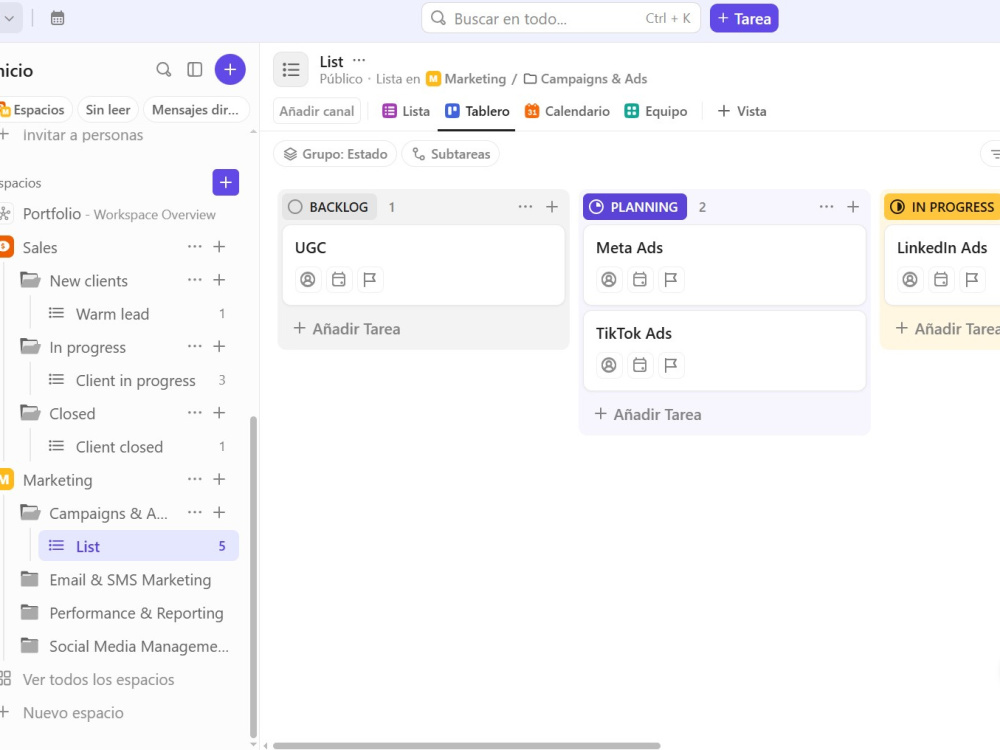Collapse the Closed folder
Image resolution: width=1000 pixels, height=750 pixels.
pyautogui.click(x=30, y=413)
